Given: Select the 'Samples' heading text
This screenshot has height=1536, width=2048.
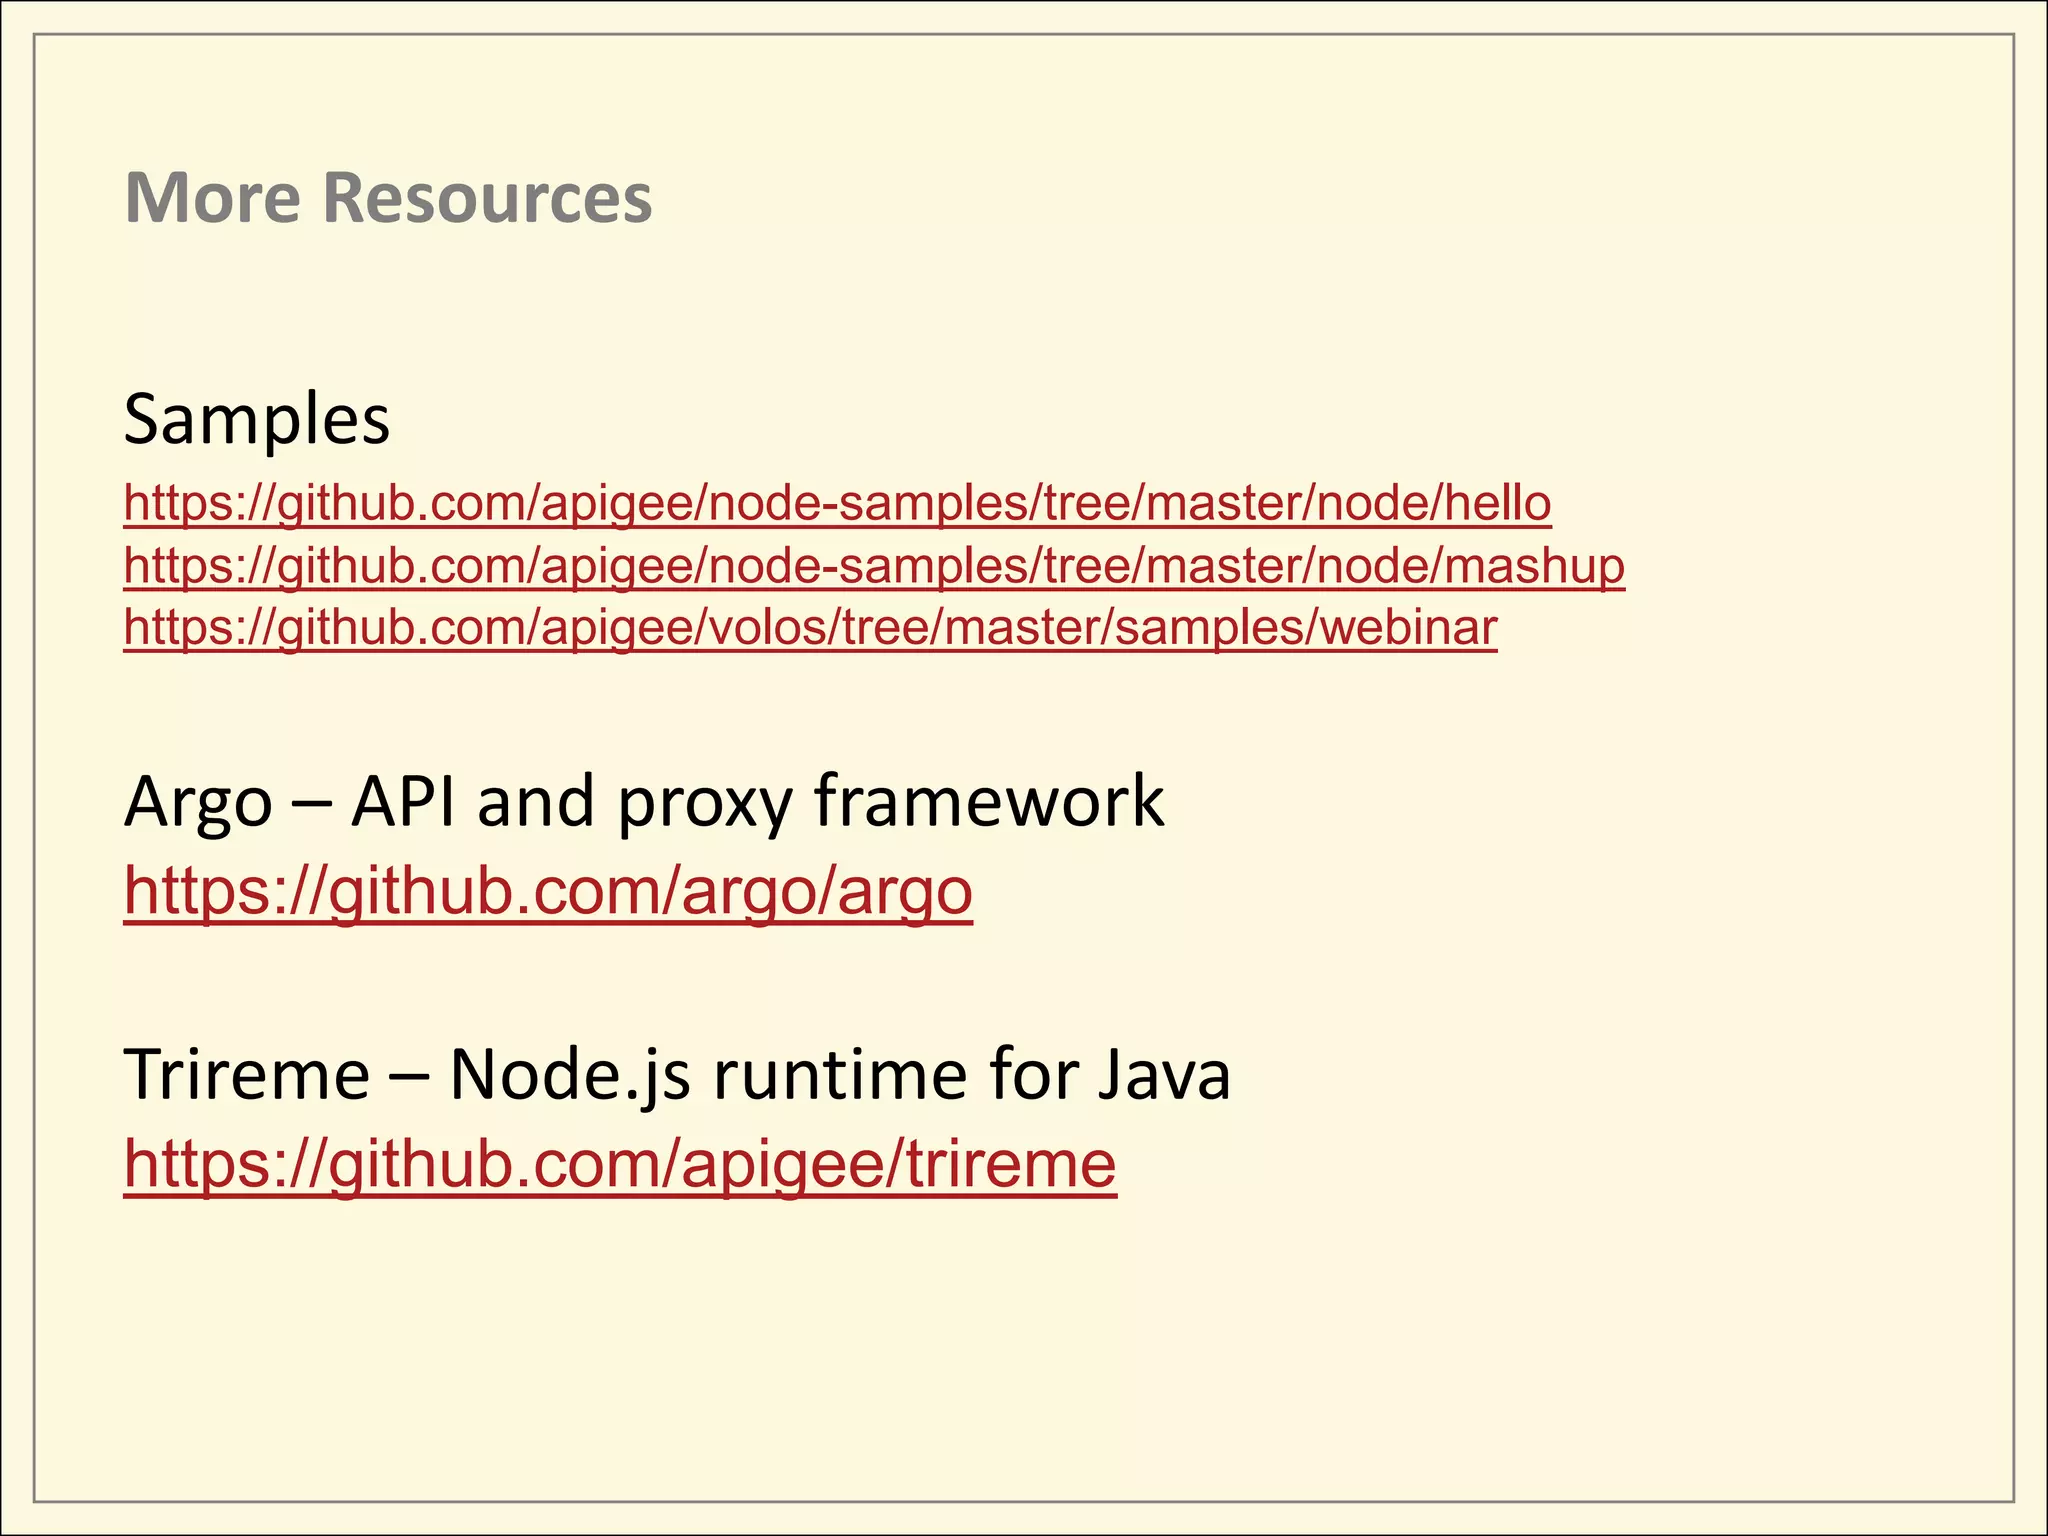Looking at the screenshot, I should pyautogui.click(x=257, y=420).
